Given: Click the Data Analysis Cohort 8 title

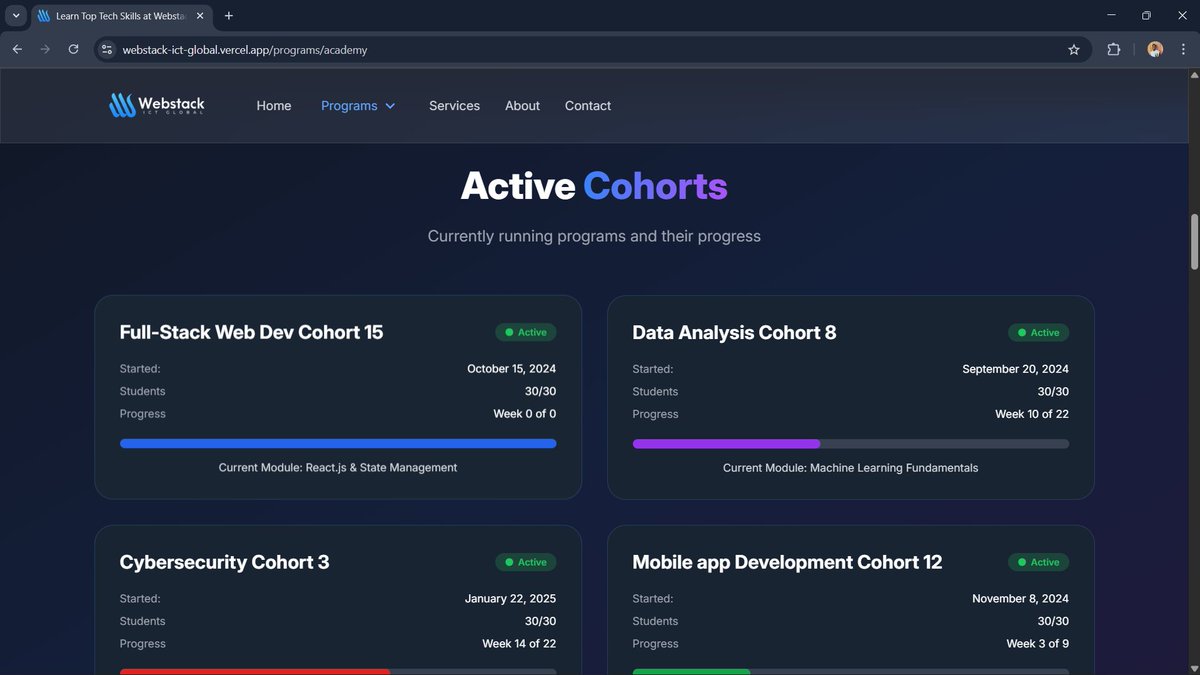Looking at the screenshot, I should (734, 332).
